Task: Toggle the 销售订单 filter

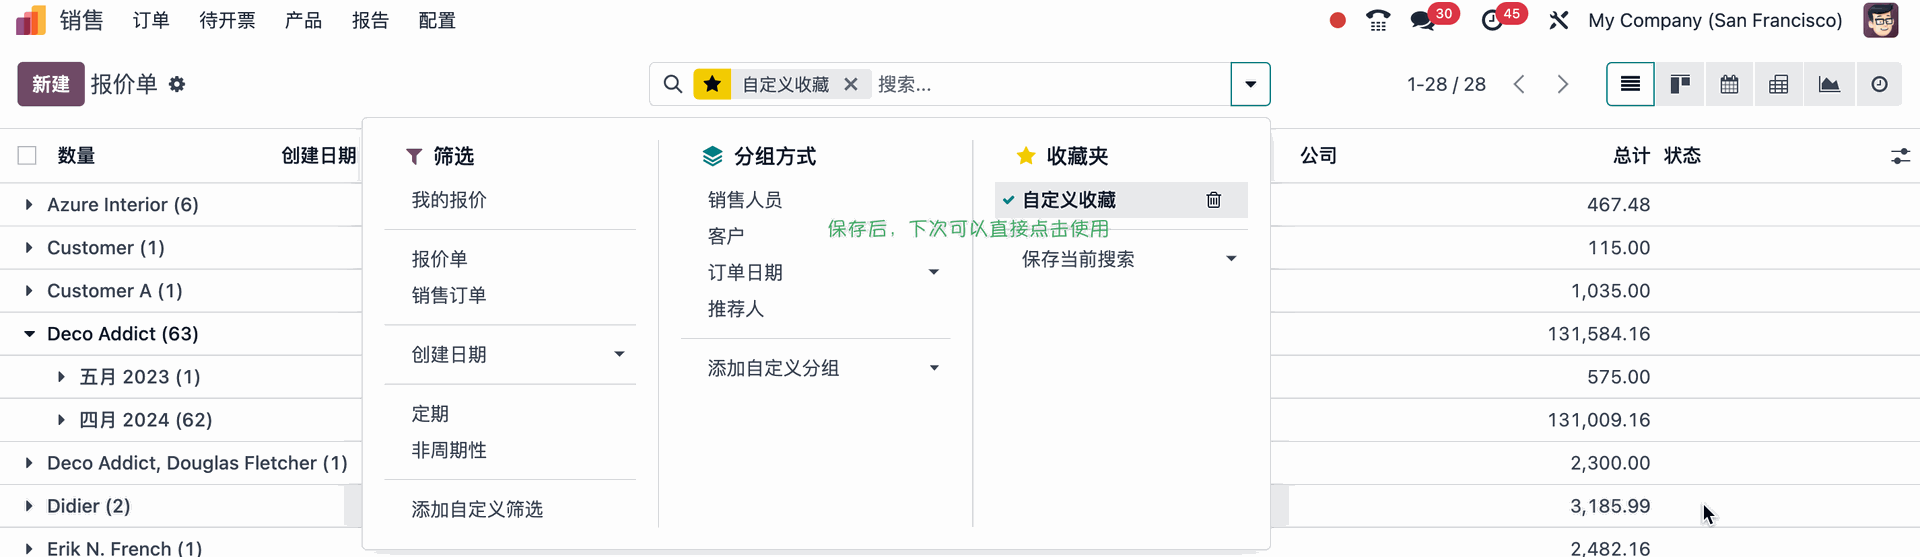Action: point(449,295)
